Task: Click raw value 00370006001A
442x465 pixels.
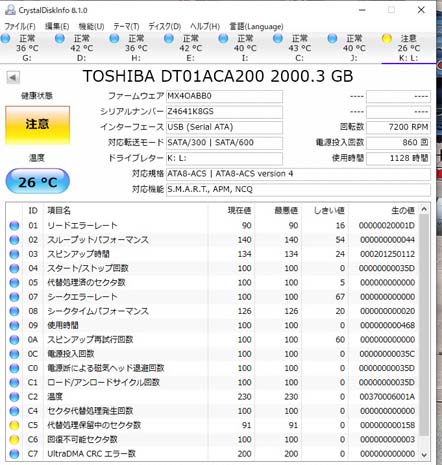Action: pos(387,397)
